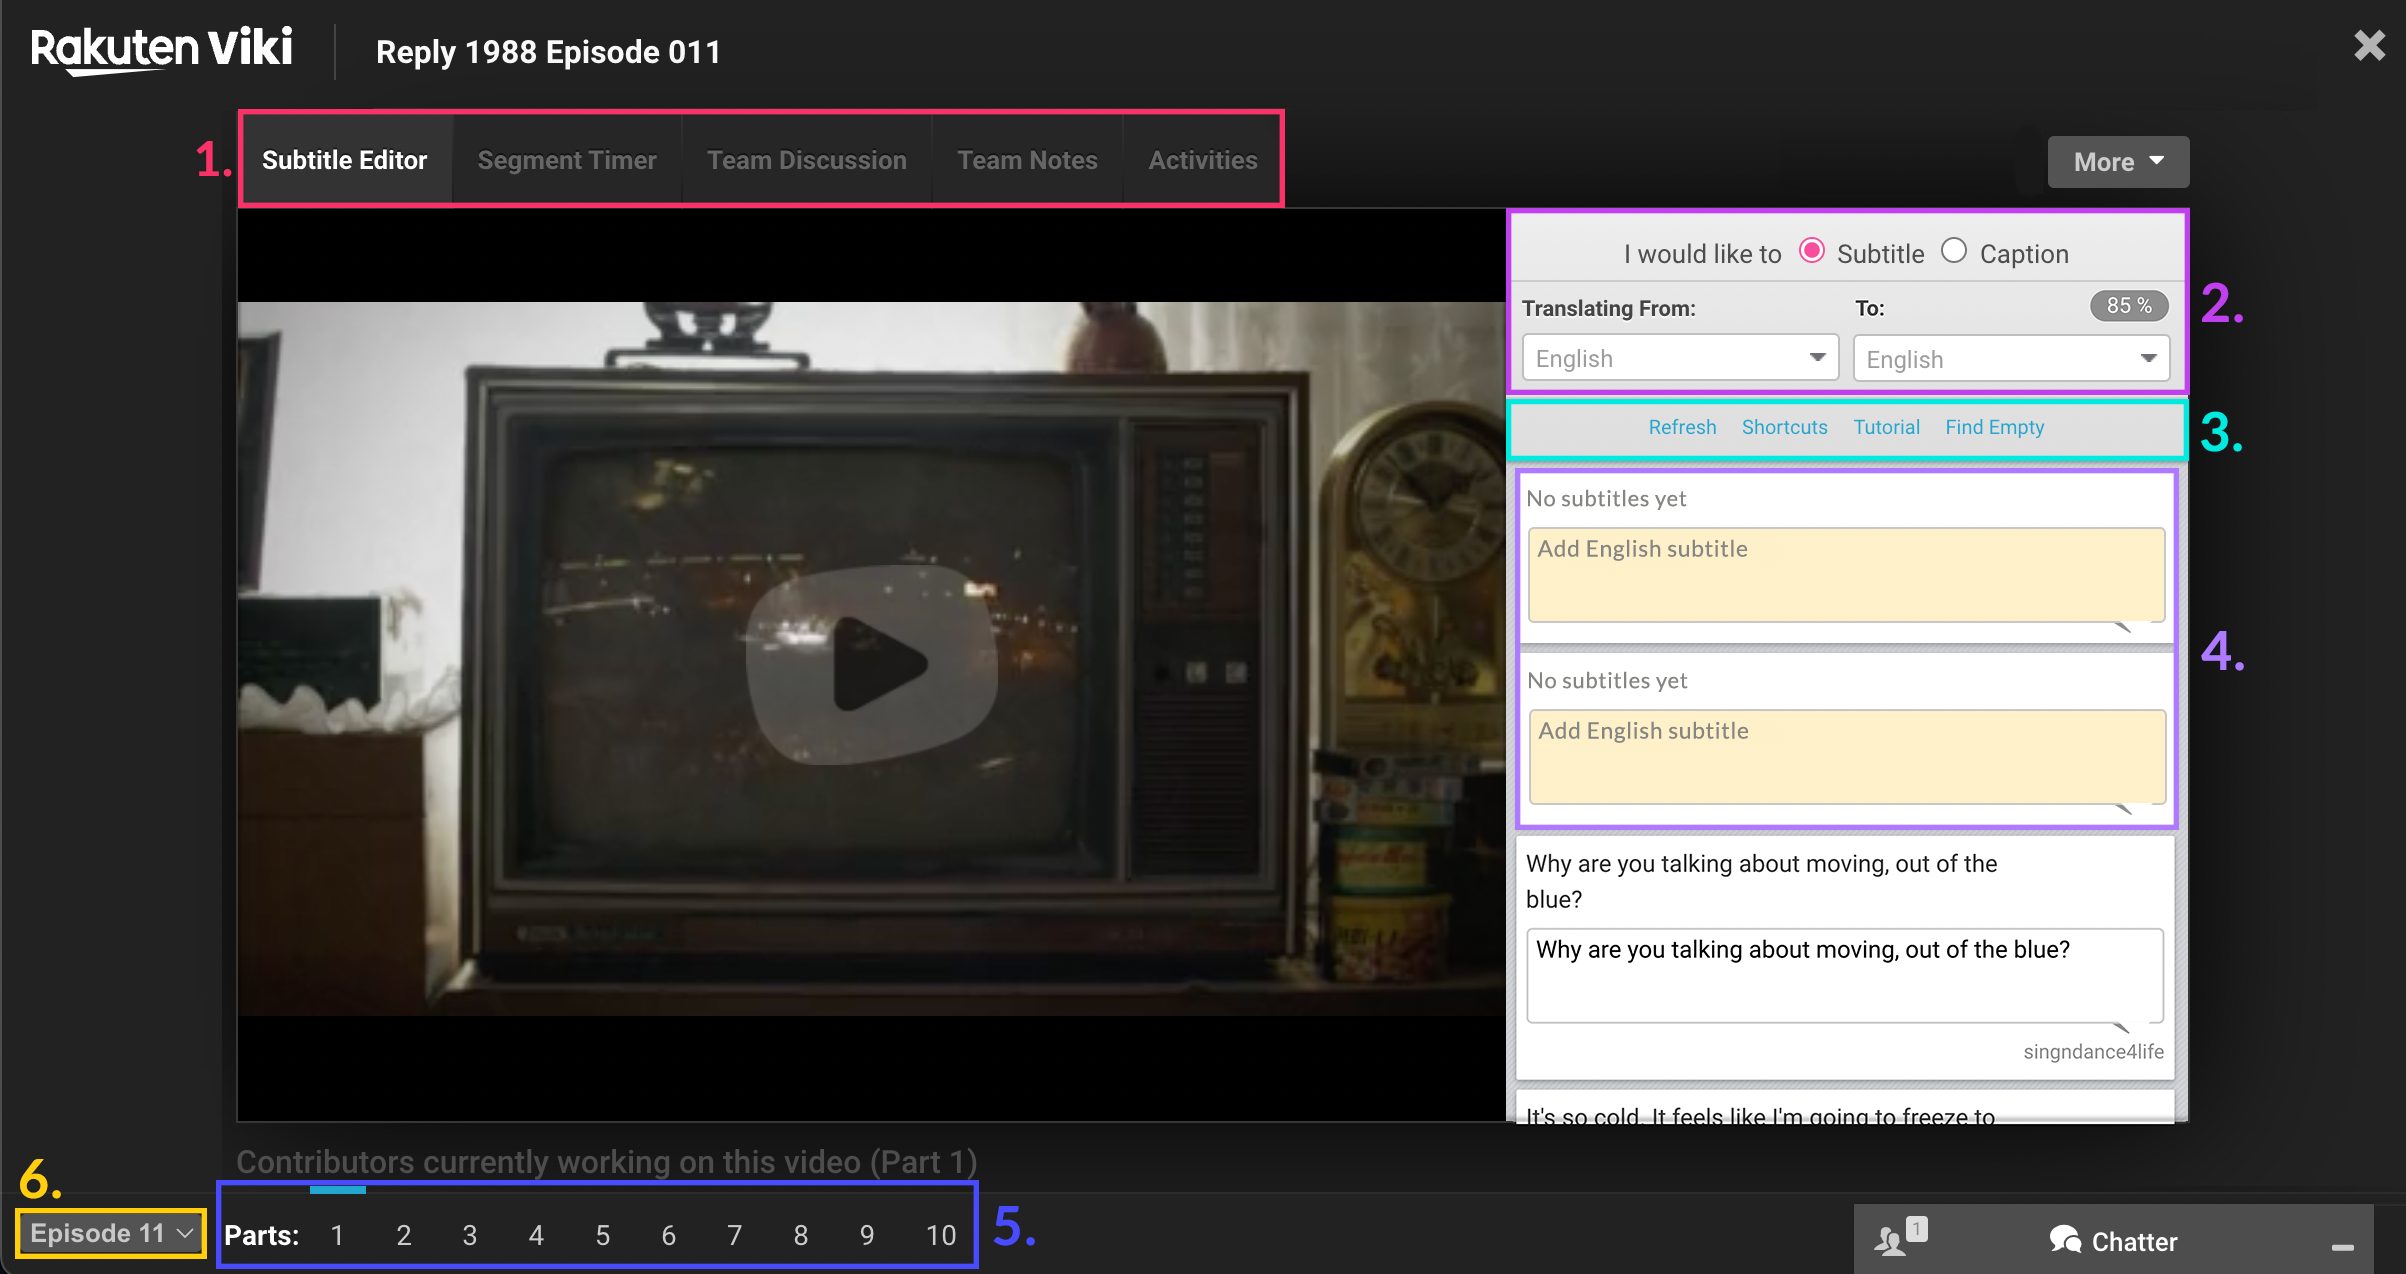This screenshot has width=2406, height=1274.
Task: Click the singndance4life contributor name
Action: point(2093,1052)
